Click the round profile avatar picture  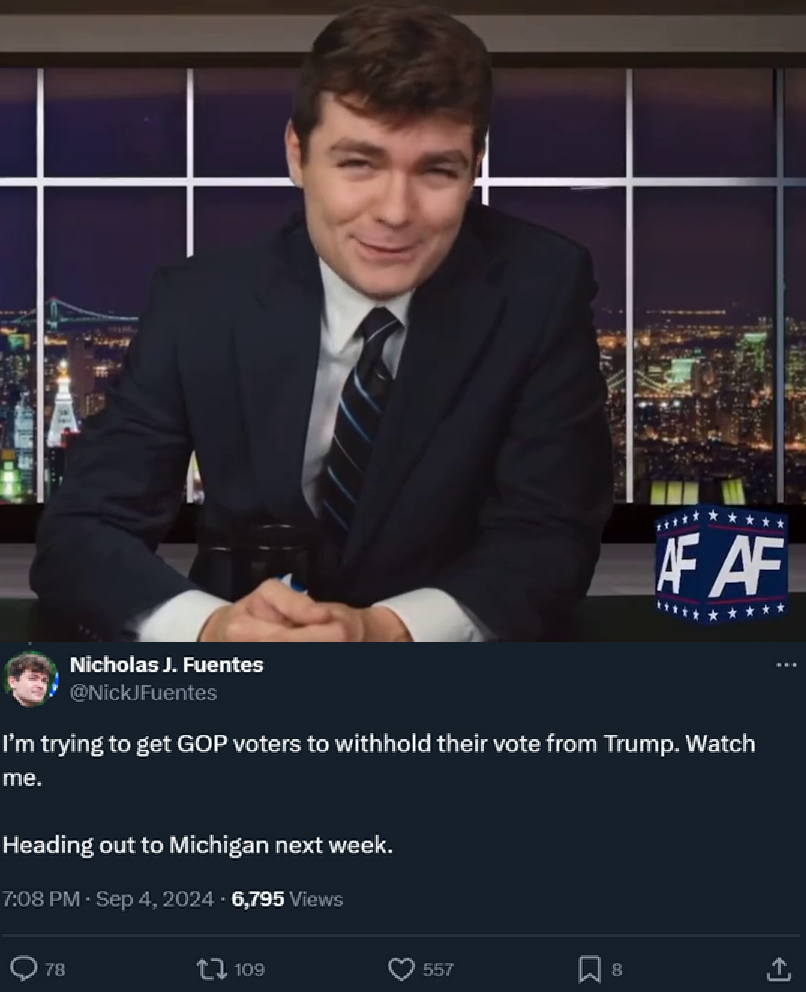point(30,679)
